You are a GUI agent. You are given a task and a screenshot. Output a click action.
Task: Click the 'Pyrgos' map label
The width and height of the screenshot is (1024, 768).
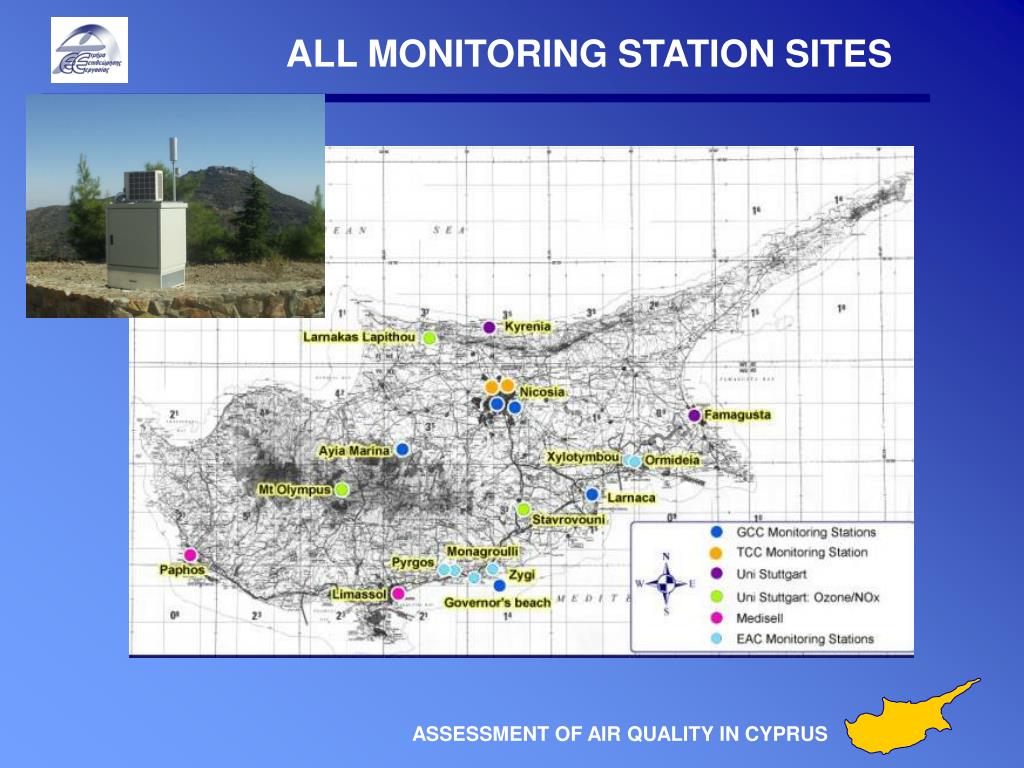coord(413,562)
